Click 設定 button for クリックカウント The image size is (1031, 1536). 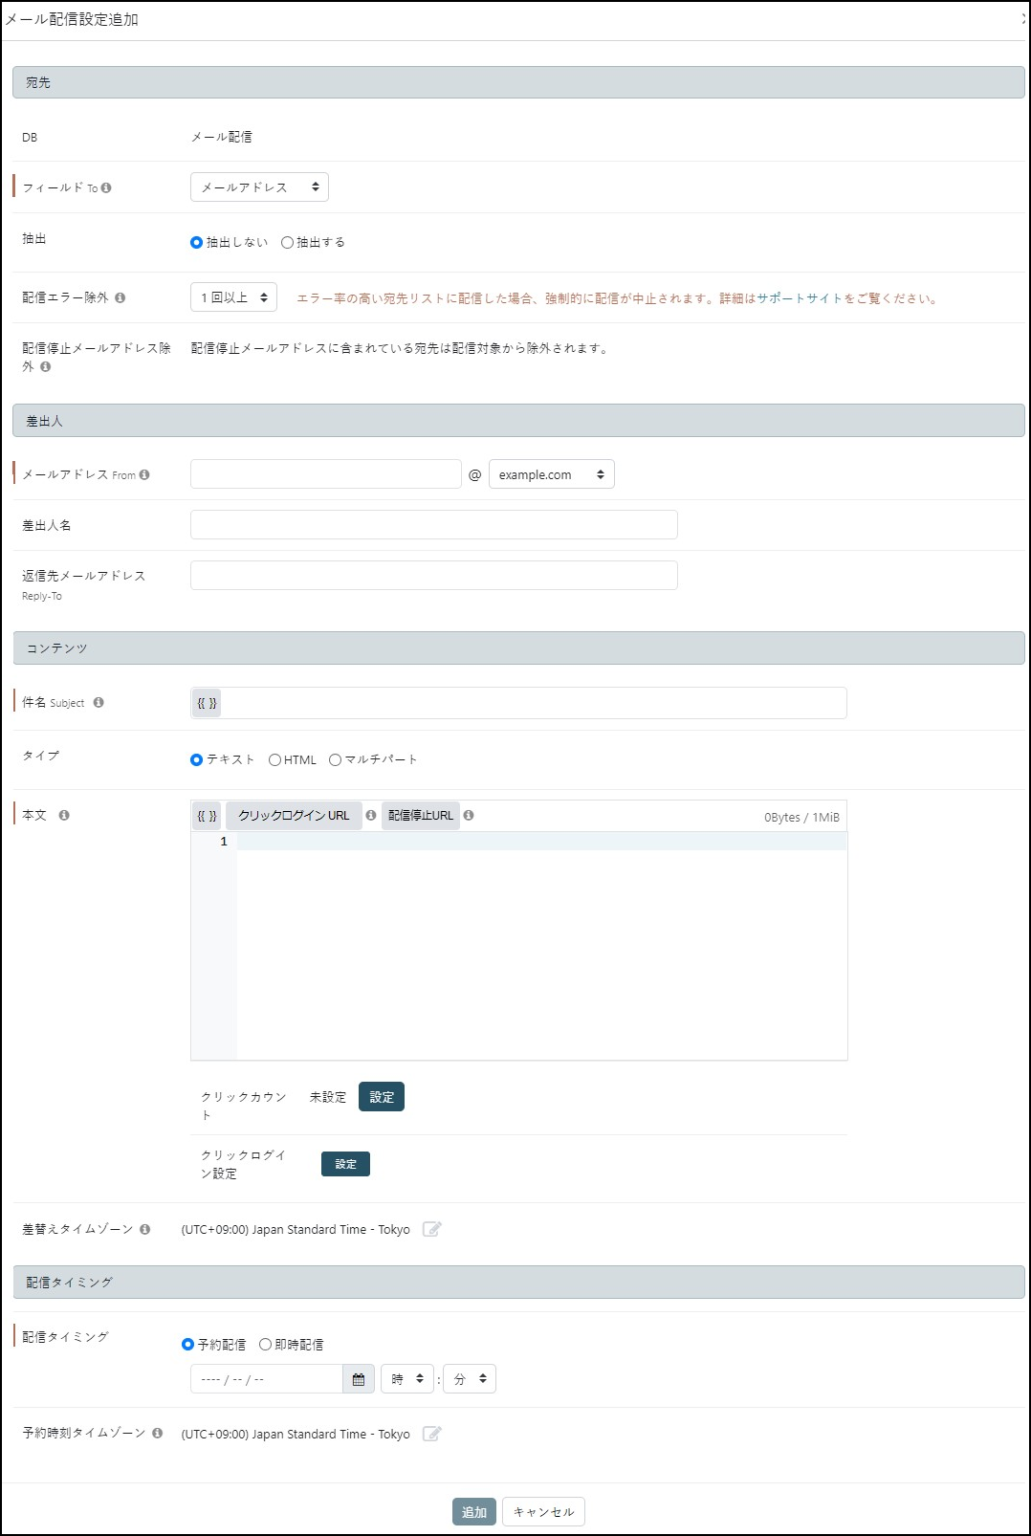(x=382, y=1097)
